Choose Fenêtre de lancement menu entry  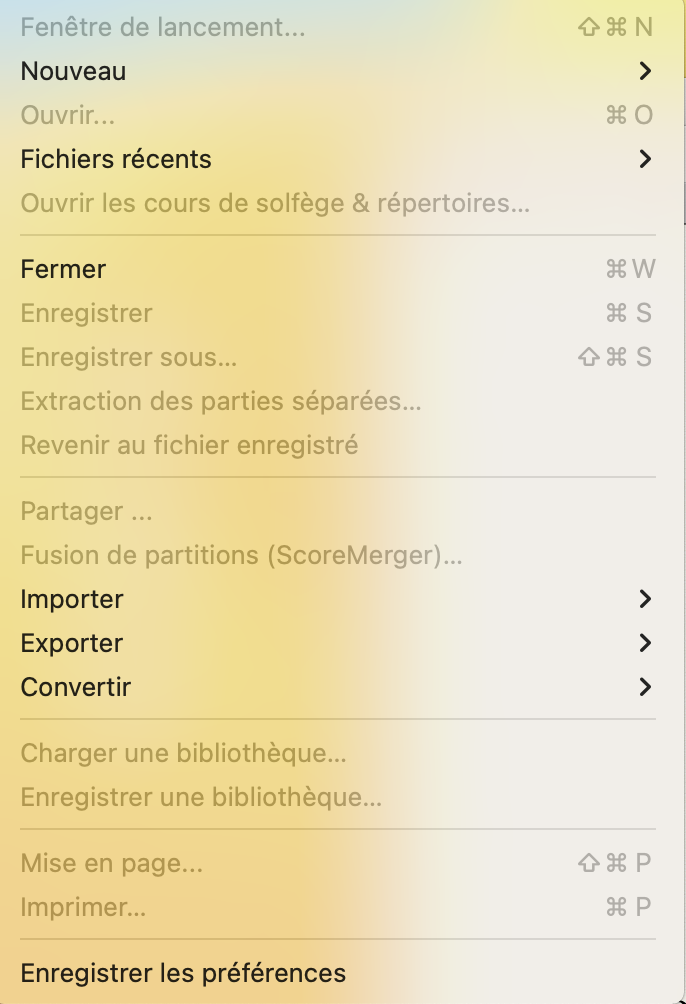163,27
